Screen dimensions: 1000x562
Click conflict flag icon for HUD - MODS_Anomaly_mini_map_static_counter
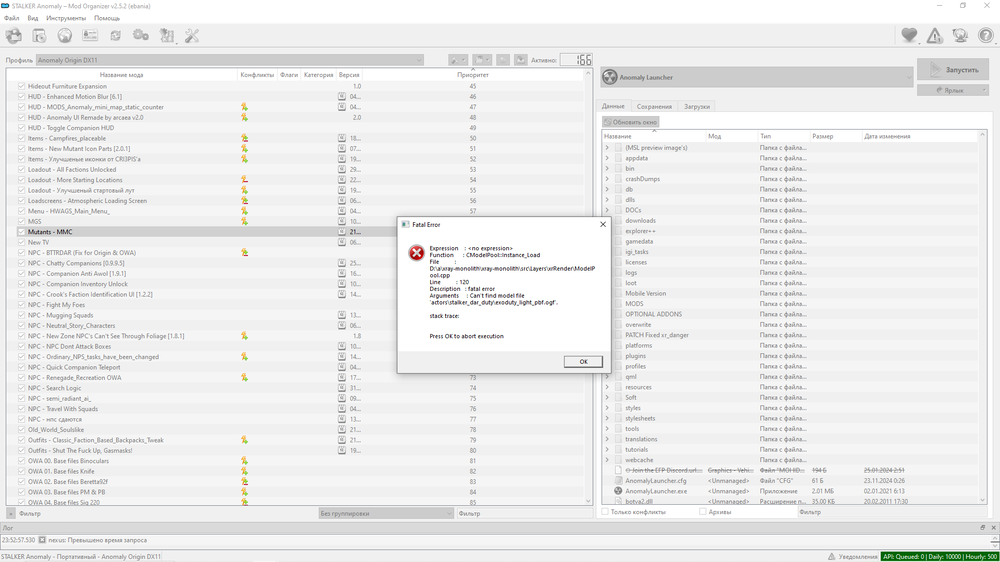(x=244, y=107)
